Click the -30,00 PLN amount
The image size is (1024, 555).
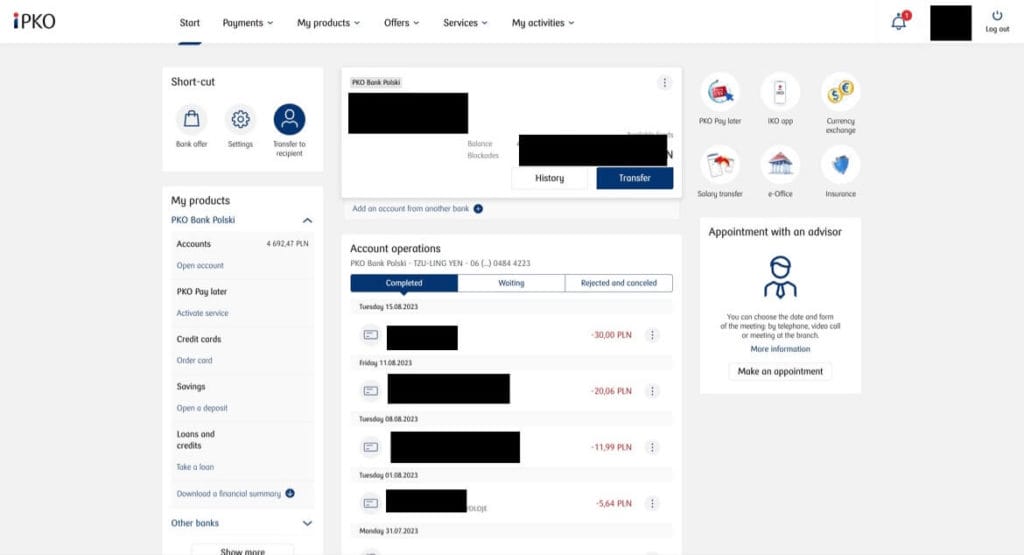[x=611, y=335]
